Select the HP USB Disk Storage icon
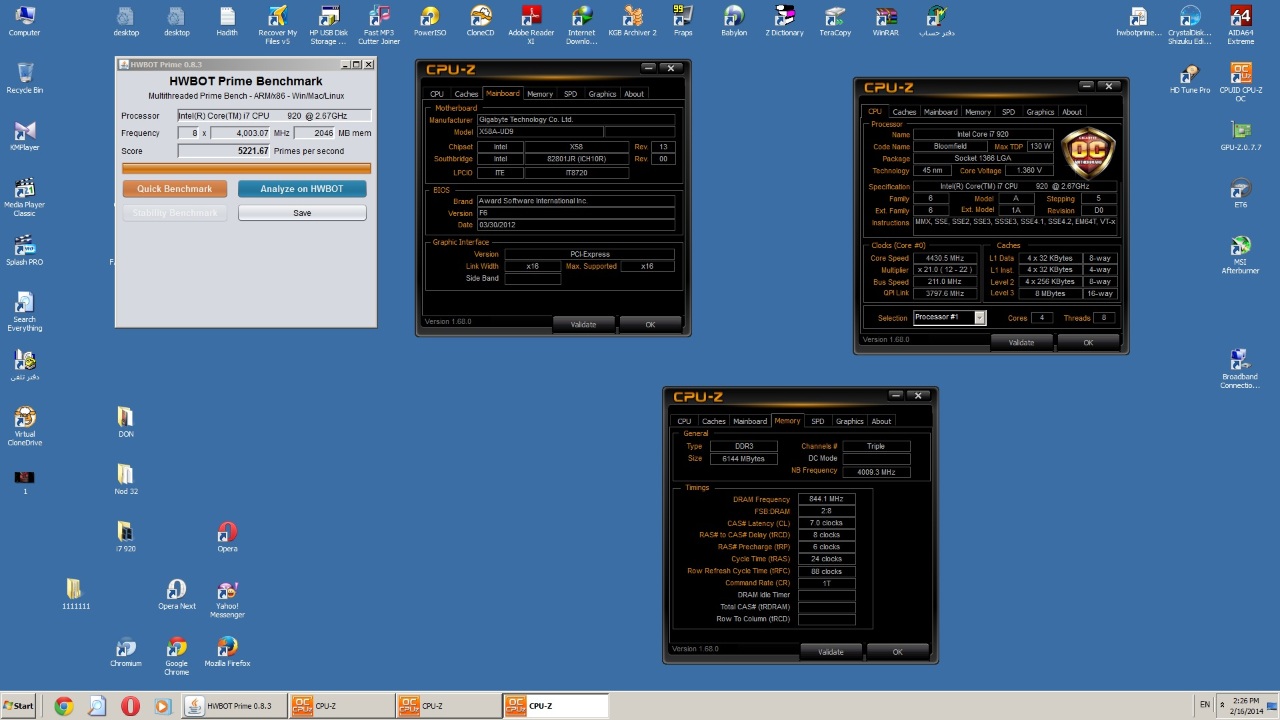Screen dimensions: 1280x720 [328, 25]
